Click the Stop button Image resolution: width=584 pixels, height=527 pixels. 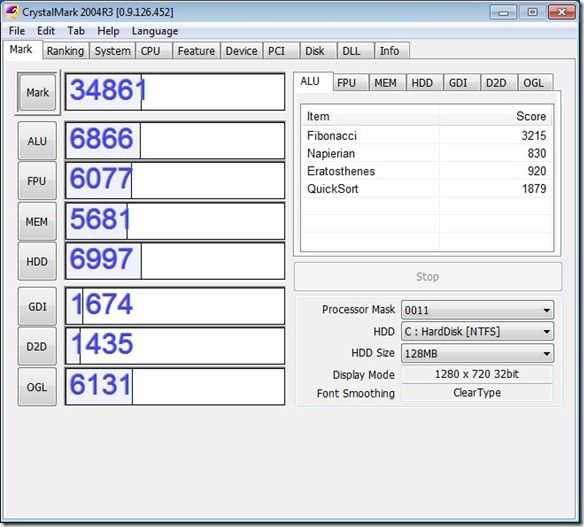point(428,277)
